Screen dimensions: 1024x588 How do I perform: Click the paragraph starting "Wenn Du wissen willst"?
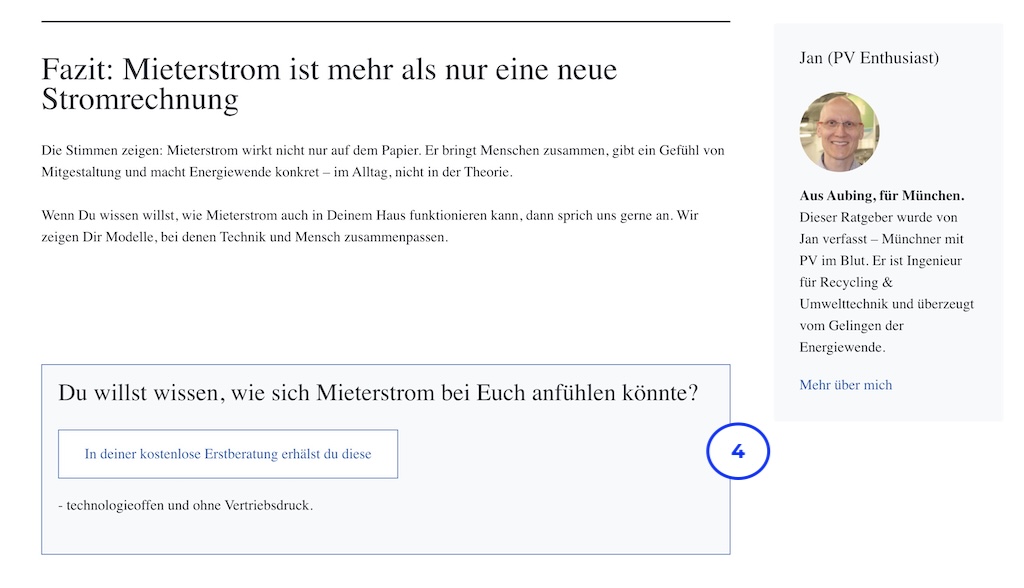click(370, 226)
